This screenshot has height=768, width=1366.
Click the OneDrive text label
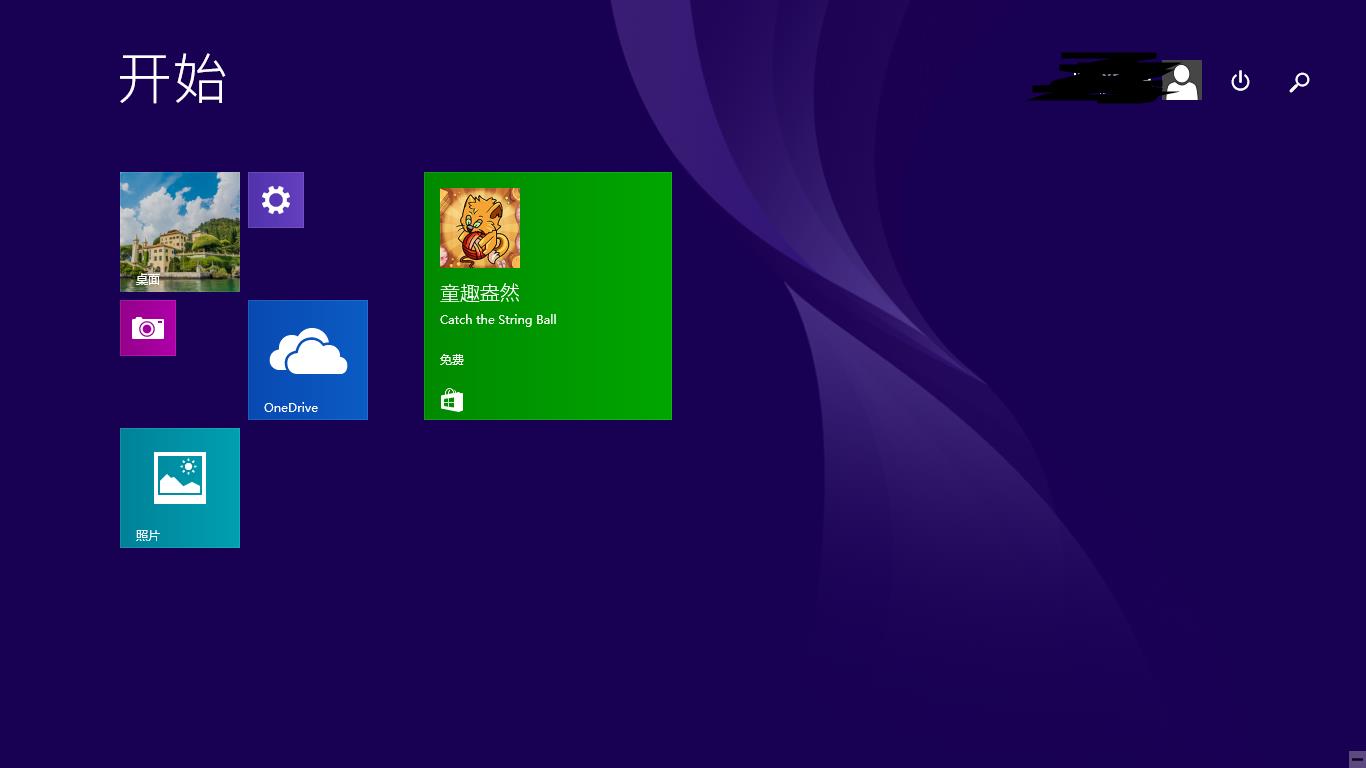coord(291,408)
